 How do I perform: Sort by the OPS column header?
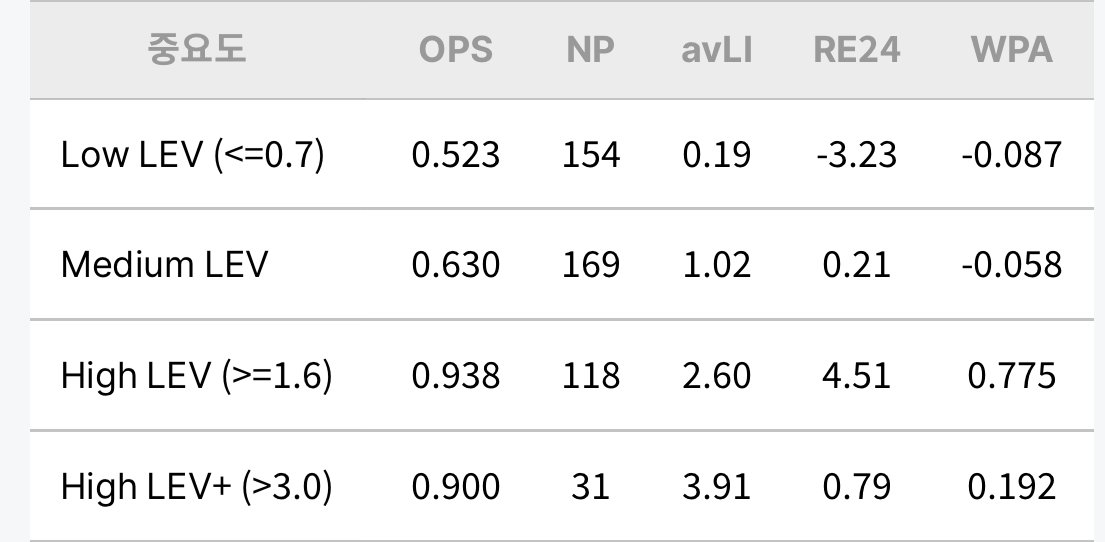(456, 50)
